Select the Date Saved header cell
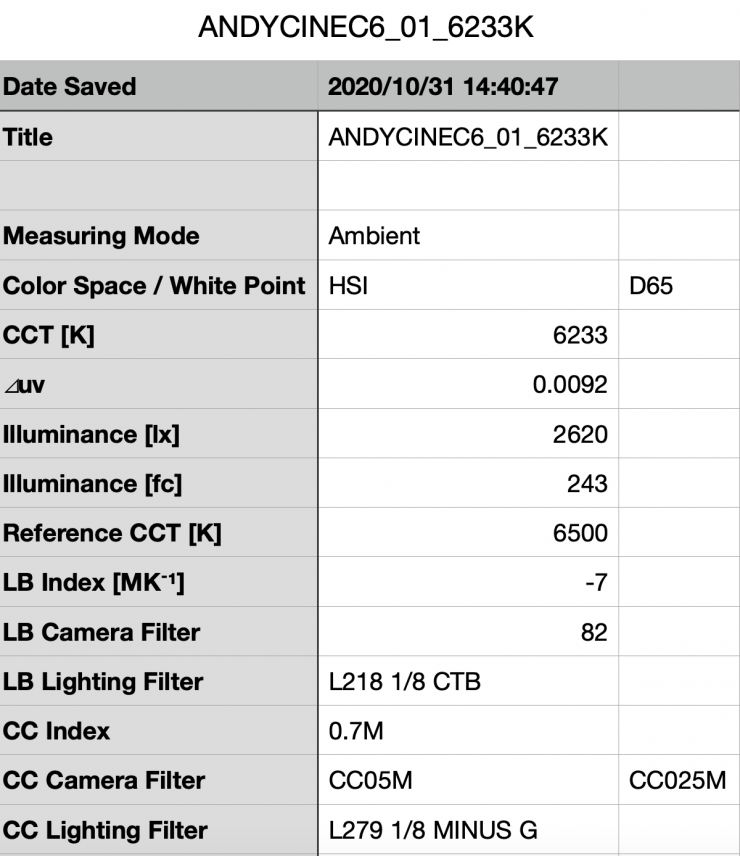Image resolution: width=740 pixels, height=856 pixels. coord(158,87)
